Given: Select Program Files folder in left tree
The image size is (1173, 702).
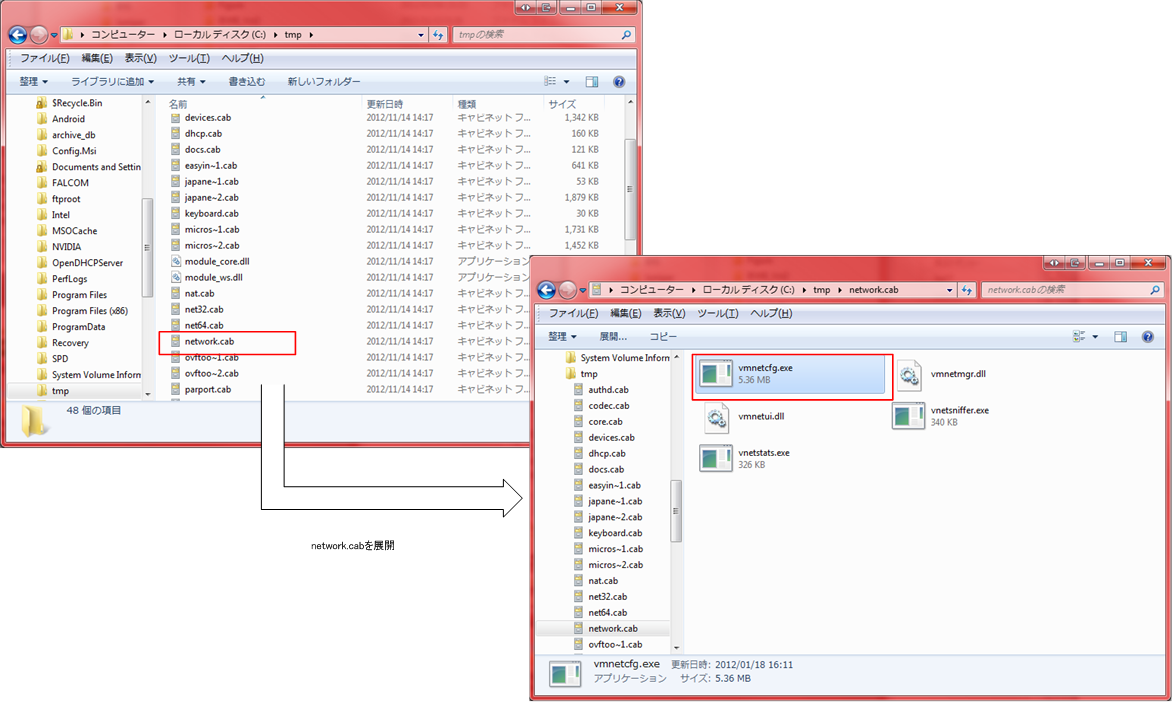Looking at the screenshot, I should pyautogui.click(x=79, y=295).
